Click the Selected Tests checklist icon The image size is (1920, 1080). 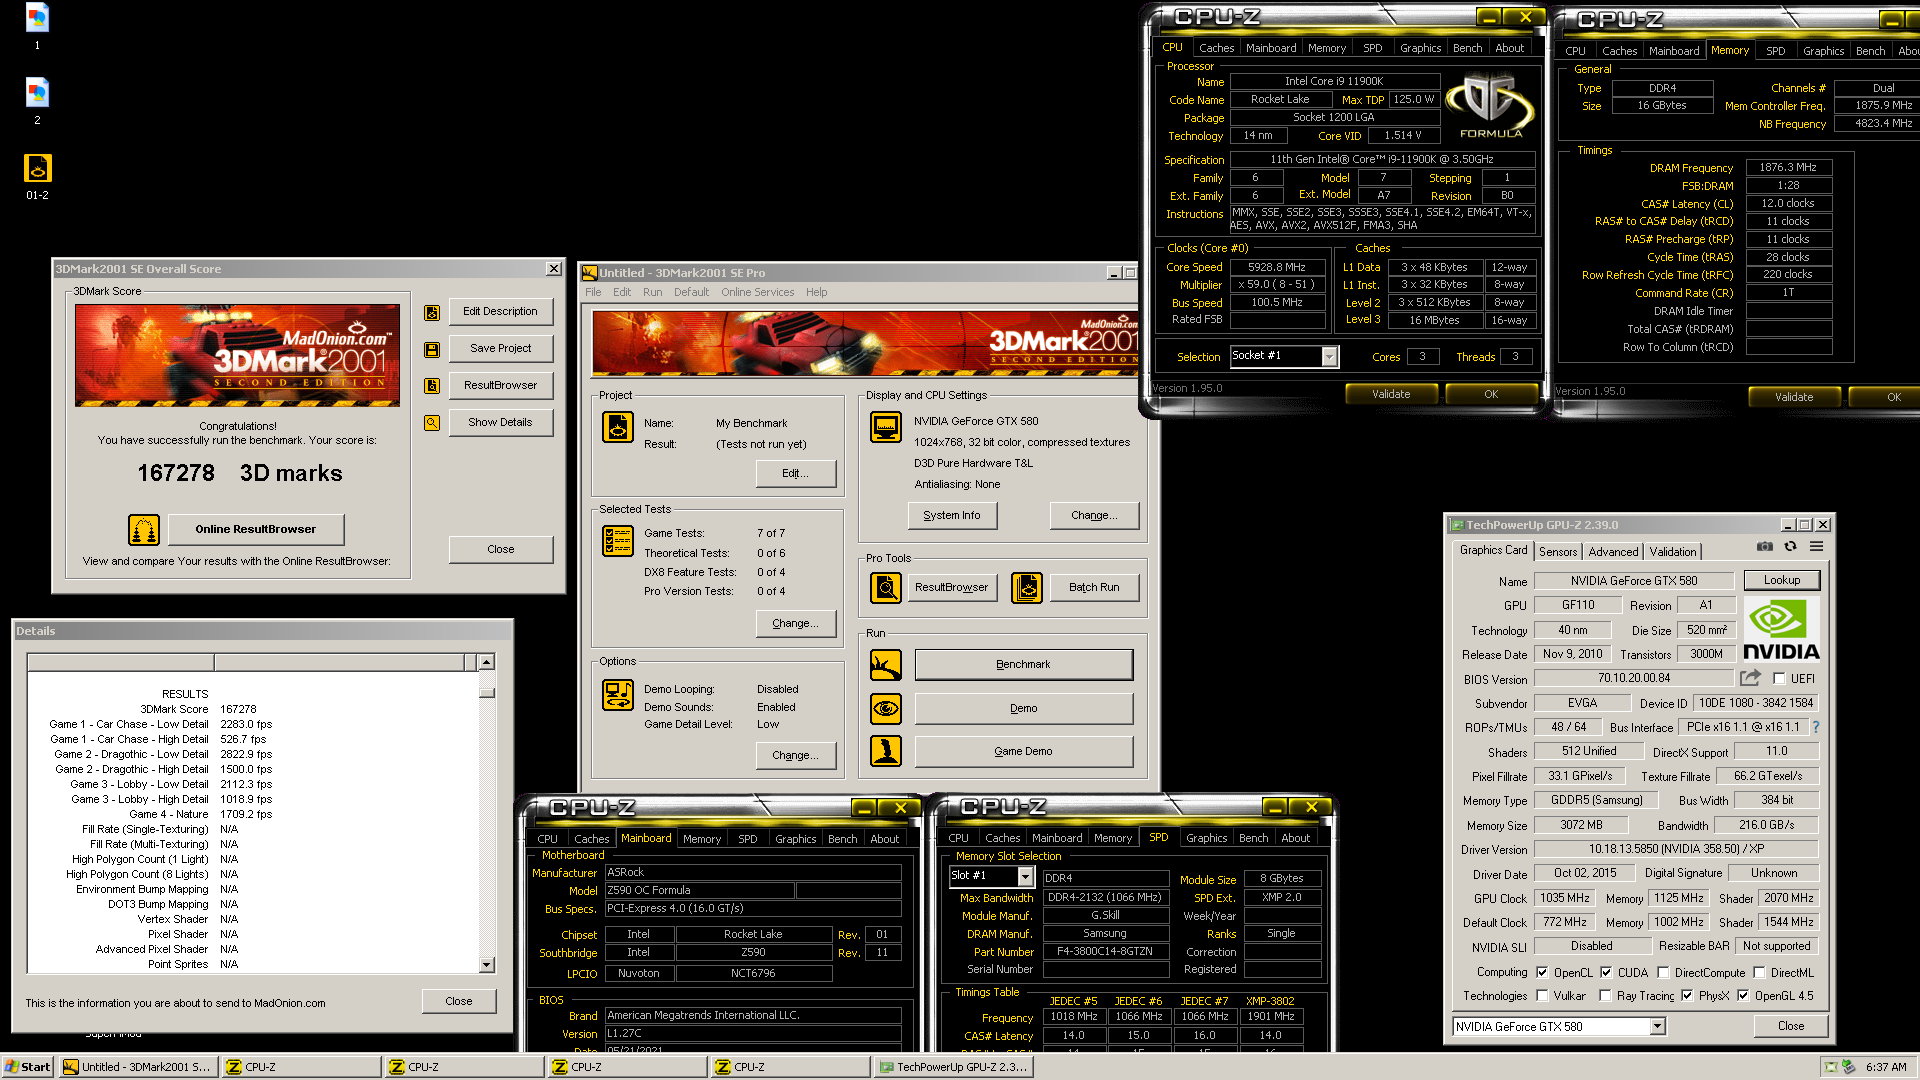(618, 541)
